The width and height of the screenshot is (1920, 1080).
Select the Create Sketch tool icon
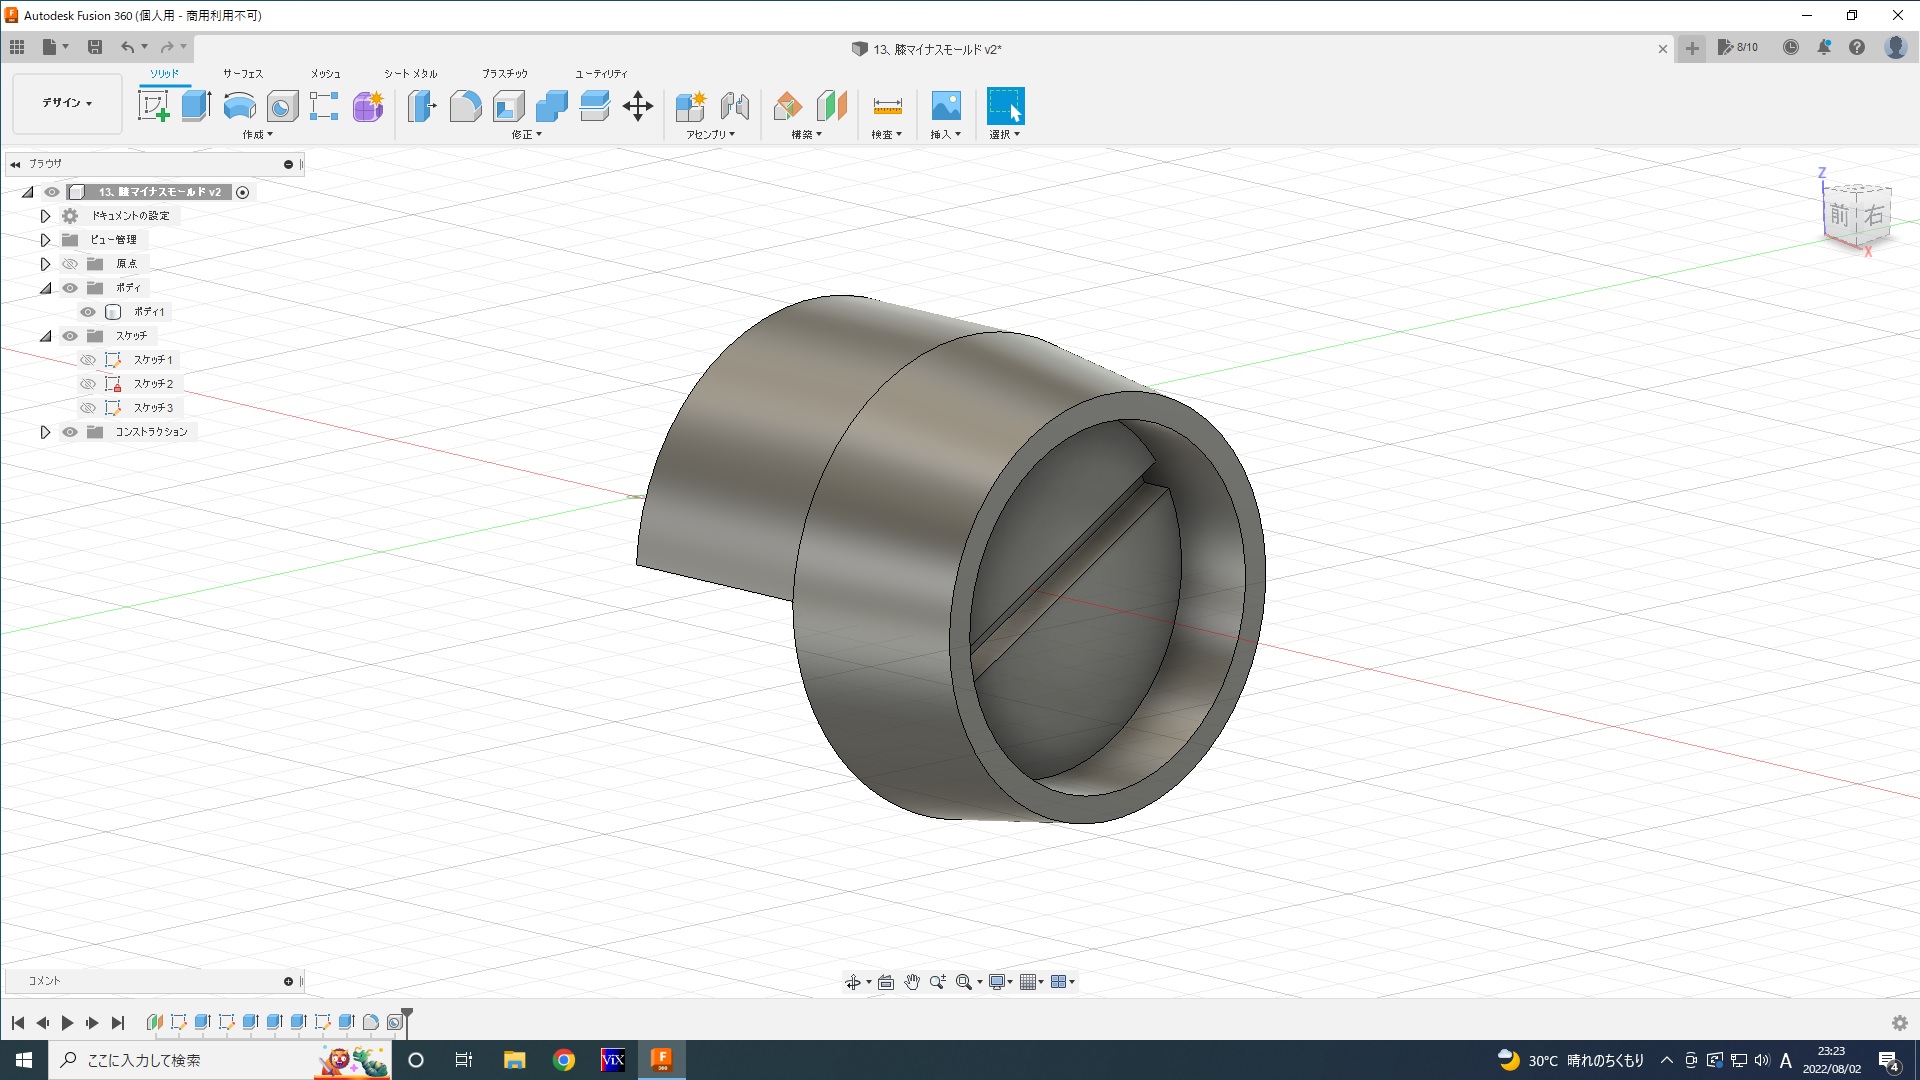153,106
